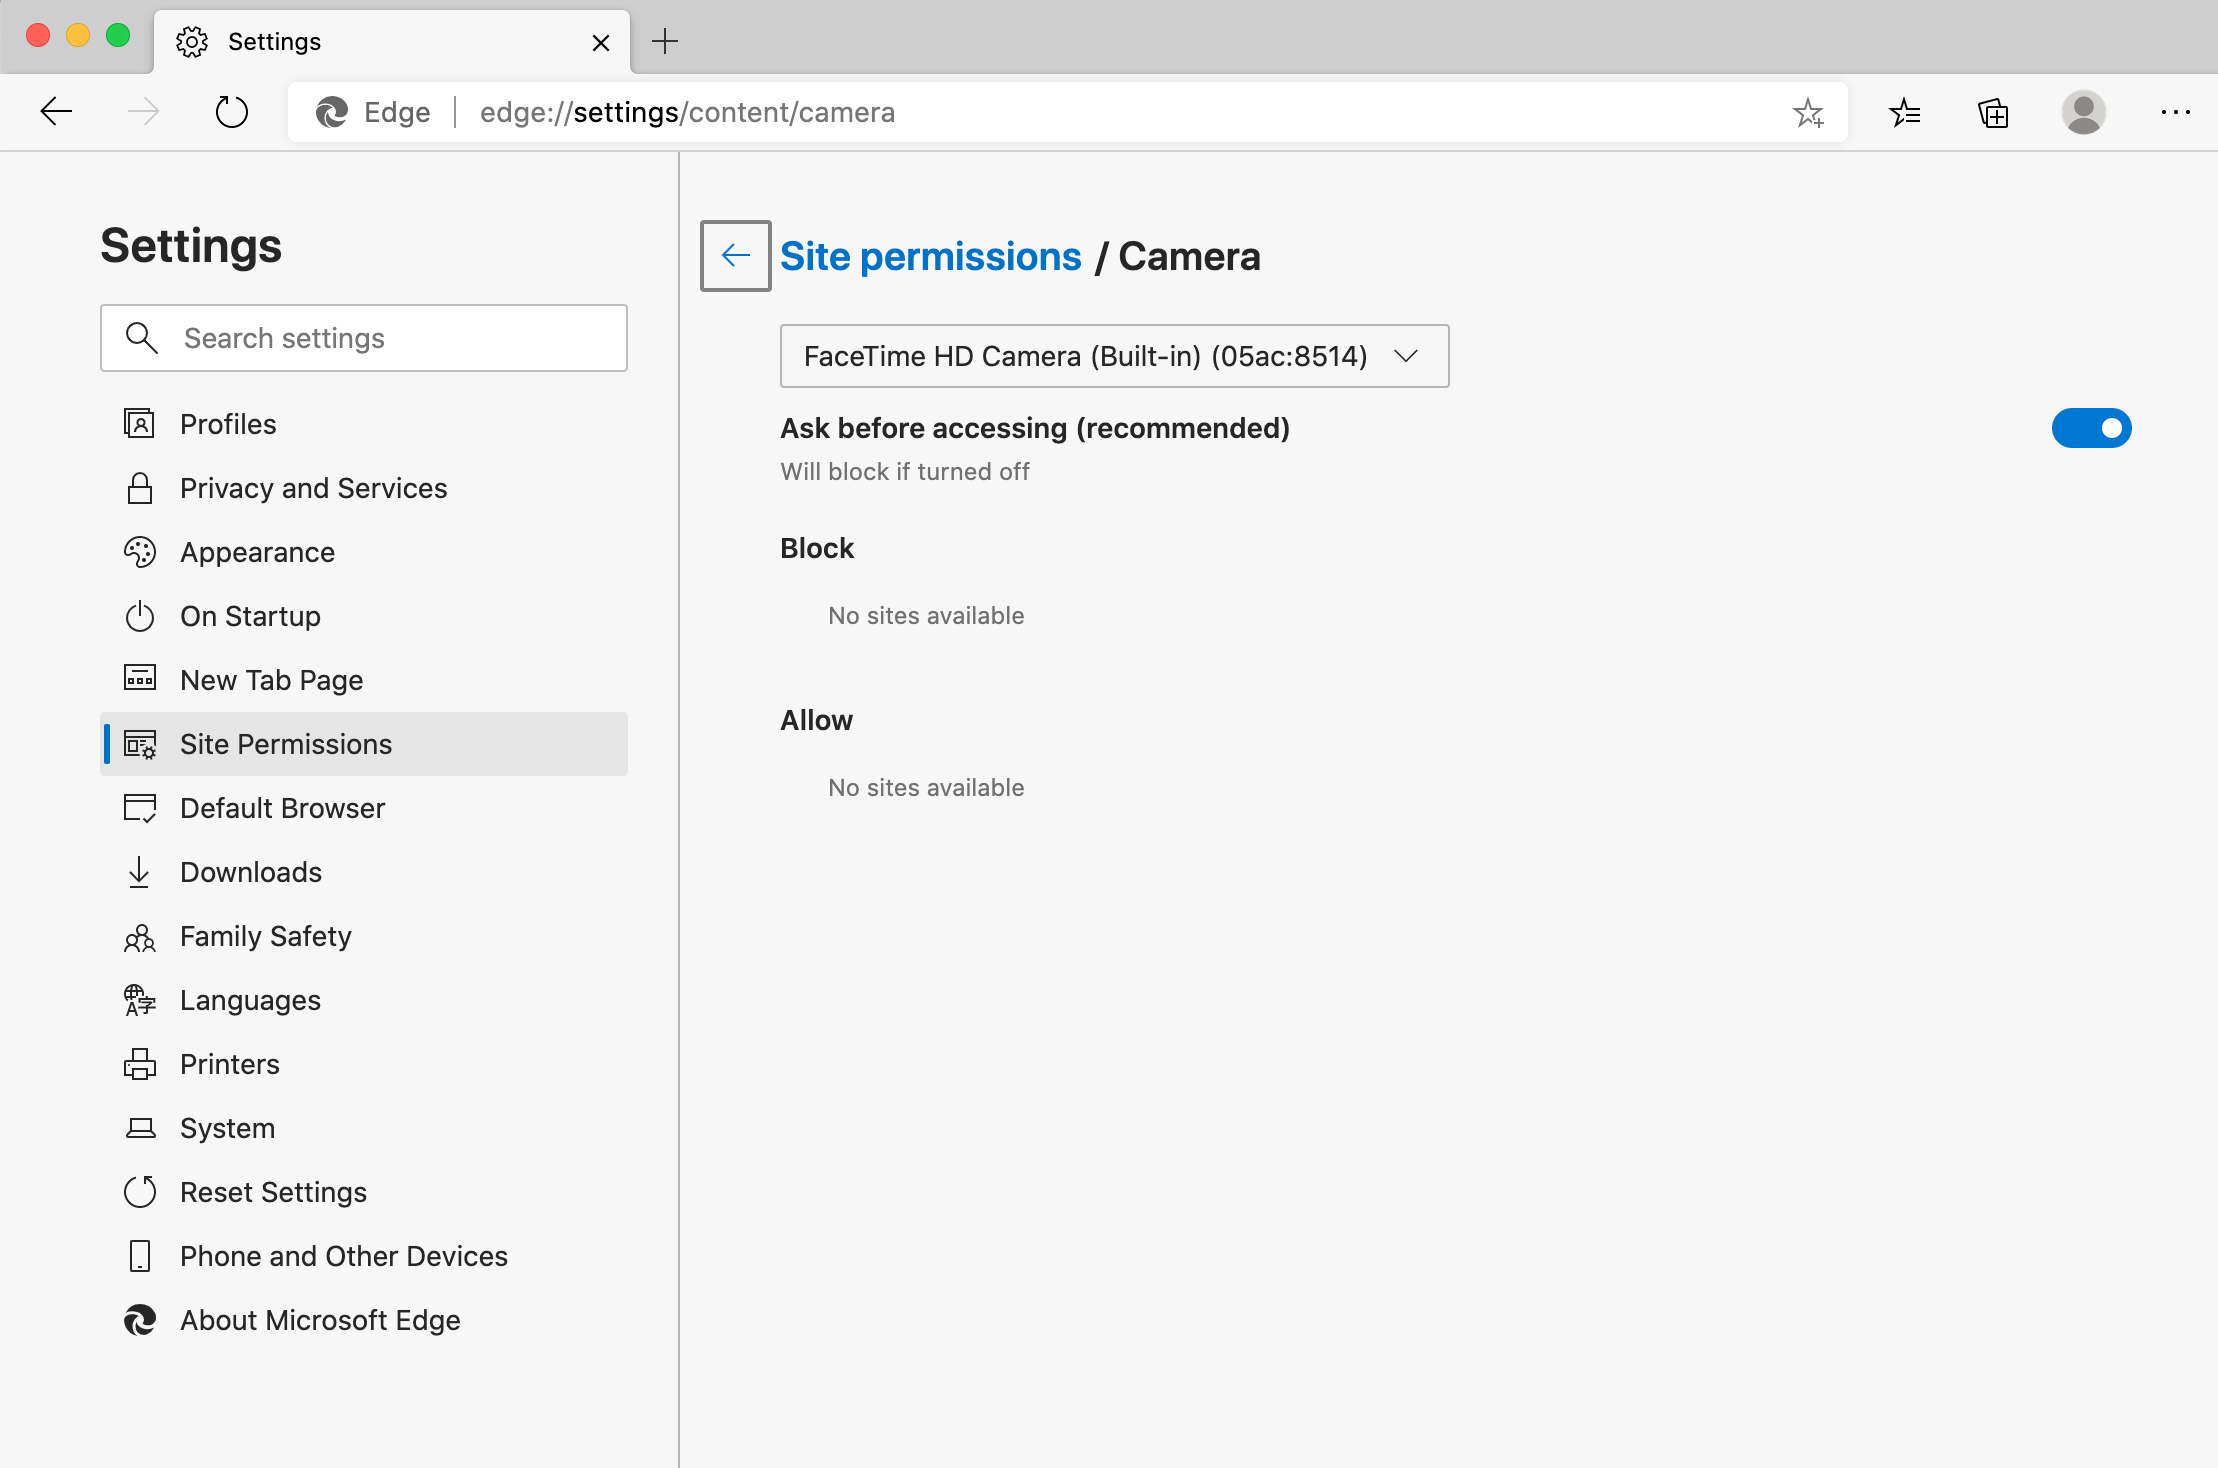Viewport: 2218px width, 1468px height.
Task: Close the Settings tab
Action: [x=601, y=42]
